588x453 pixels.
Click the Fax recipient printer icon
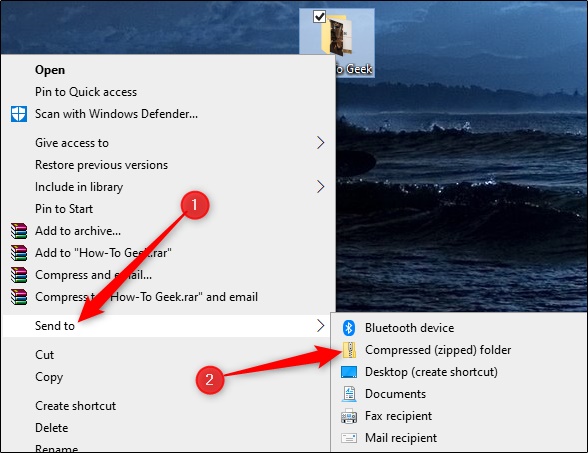(349, 416)
